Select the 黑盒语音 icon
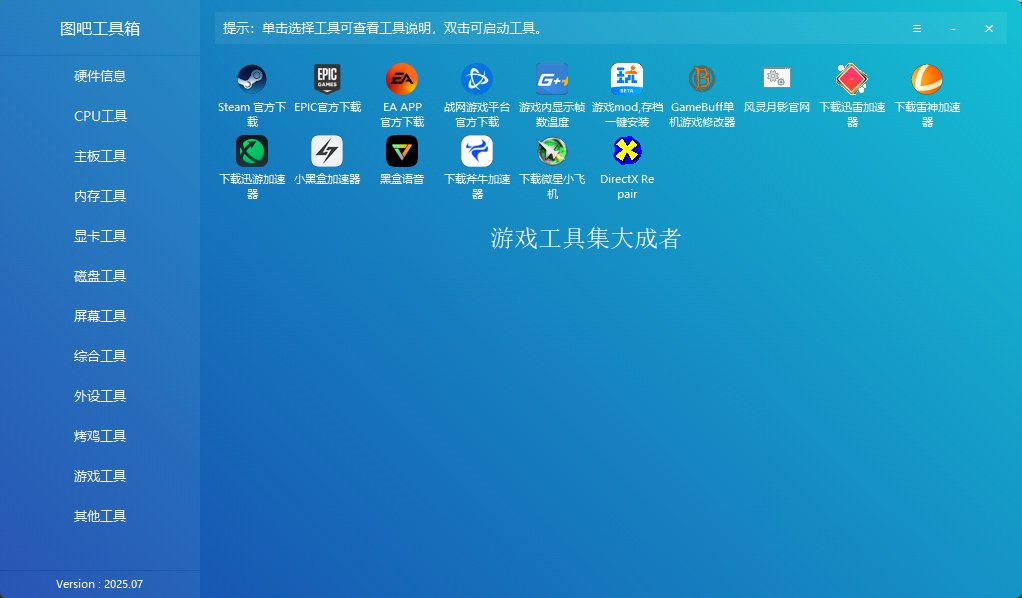 pos(402,151)
